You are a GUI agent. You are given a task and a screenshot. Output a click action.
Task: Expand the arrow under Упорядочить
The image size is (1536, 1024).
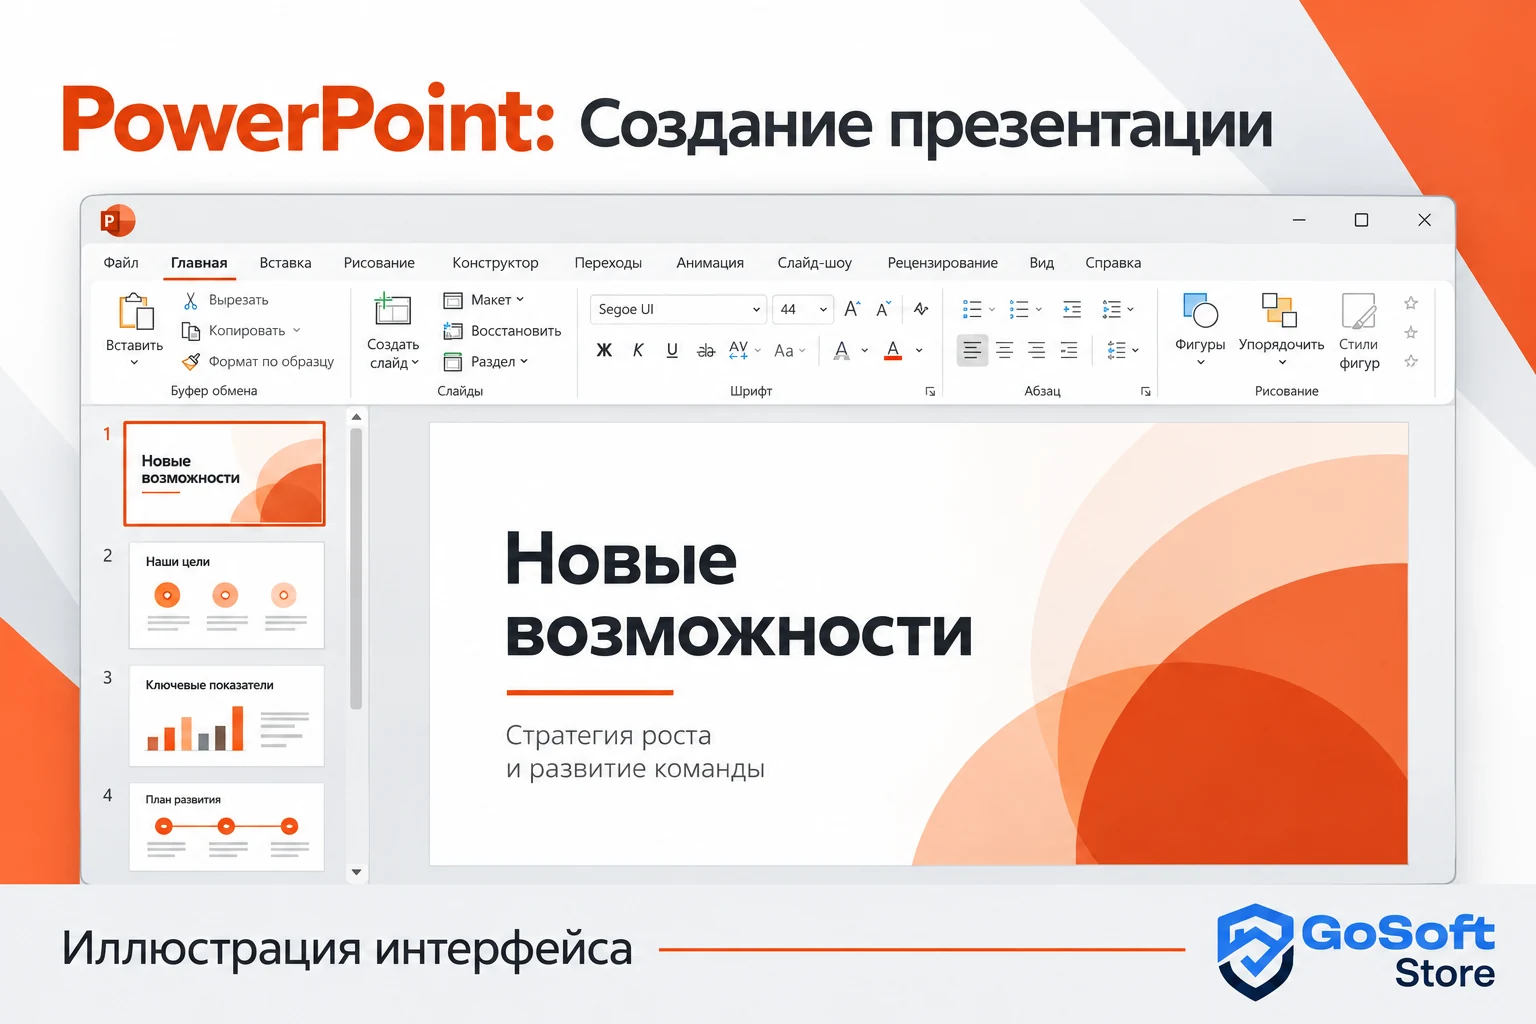point(1282,363)
